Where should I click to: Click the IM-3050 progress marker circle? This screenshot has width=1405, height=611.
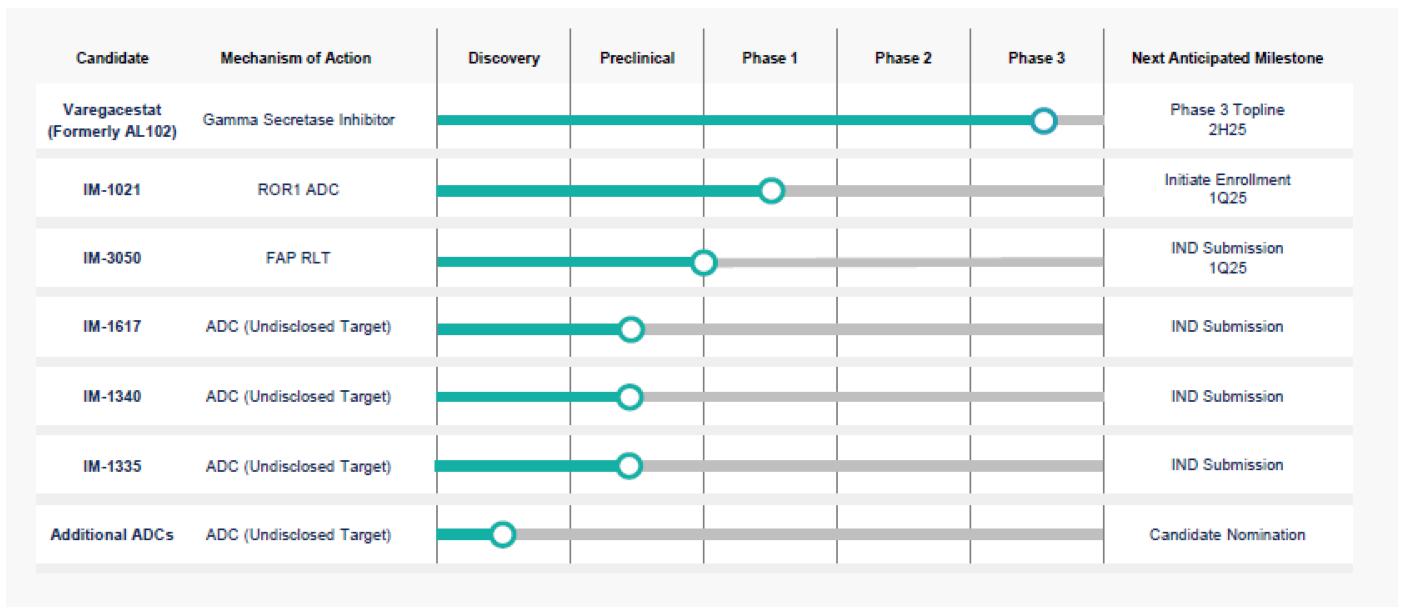click(703, 262)
